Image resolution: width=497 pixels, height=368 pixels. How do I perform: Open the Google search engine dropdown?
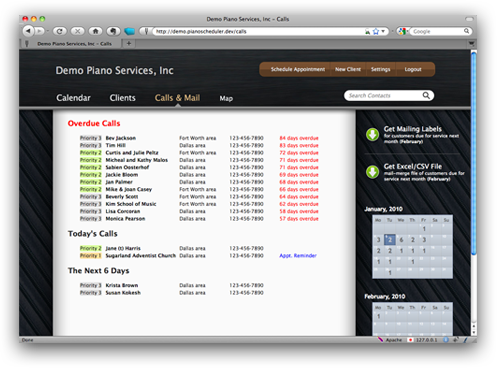click(x=403, y=31)
